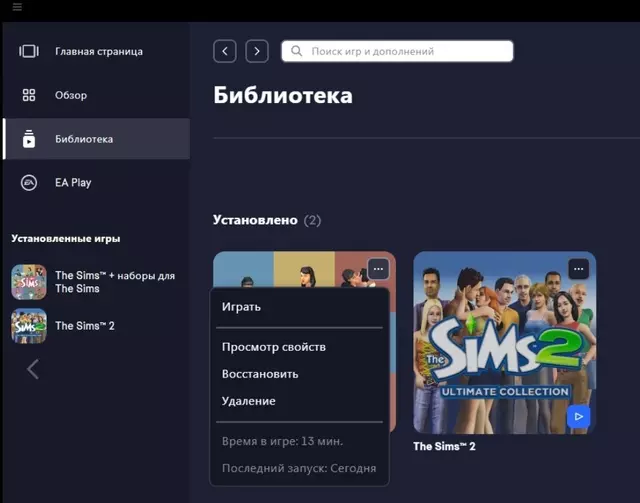Open the hamburger menu icon
The width and height of the screenshot is (640, 503).
pos(17,7)
